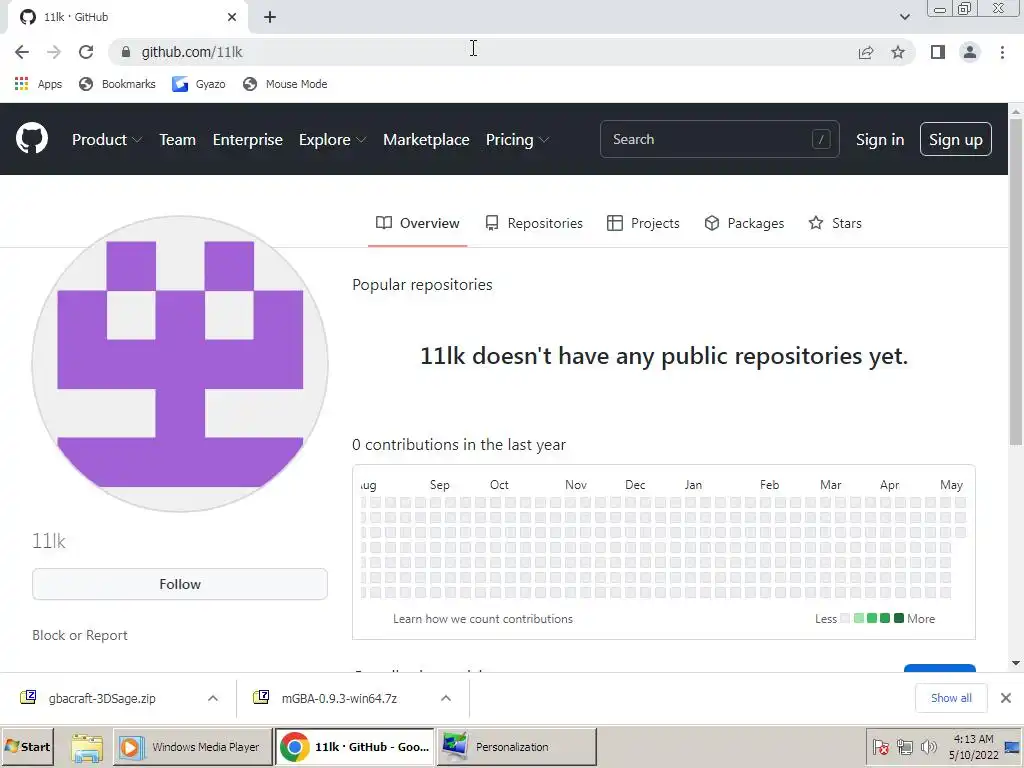Click the slash shortcut icon in Search
Viewport: 1024px width, 768px height.
pyautogui.click(x=821, y=139)
